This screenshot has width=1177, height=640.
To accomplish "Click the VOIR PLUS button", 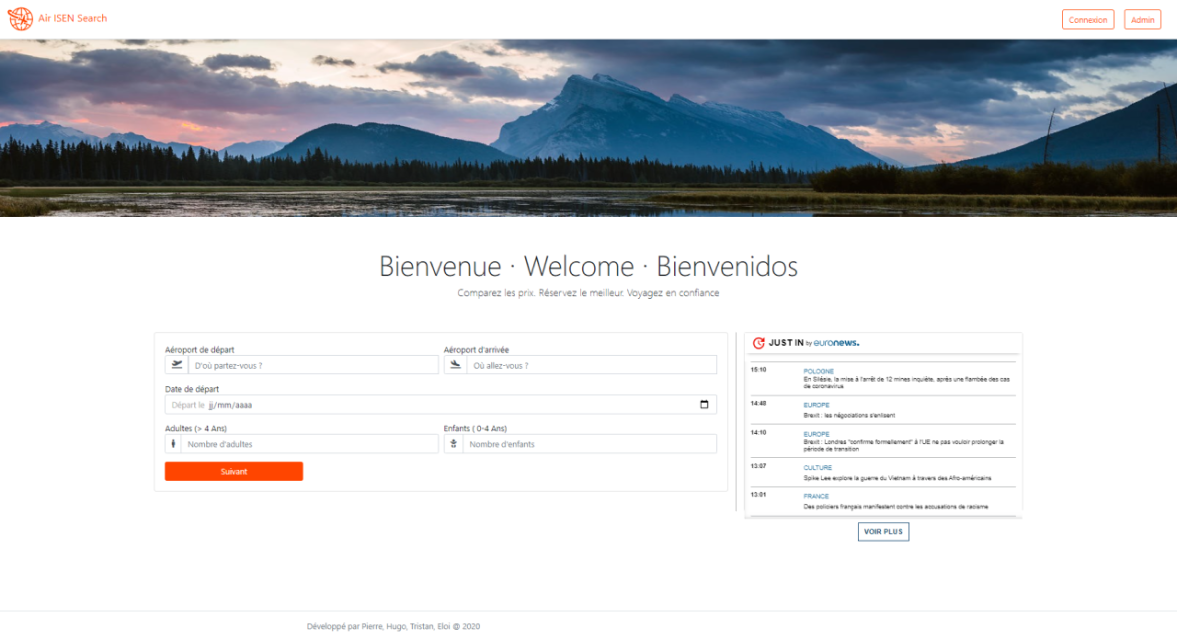I will (883, 531).
